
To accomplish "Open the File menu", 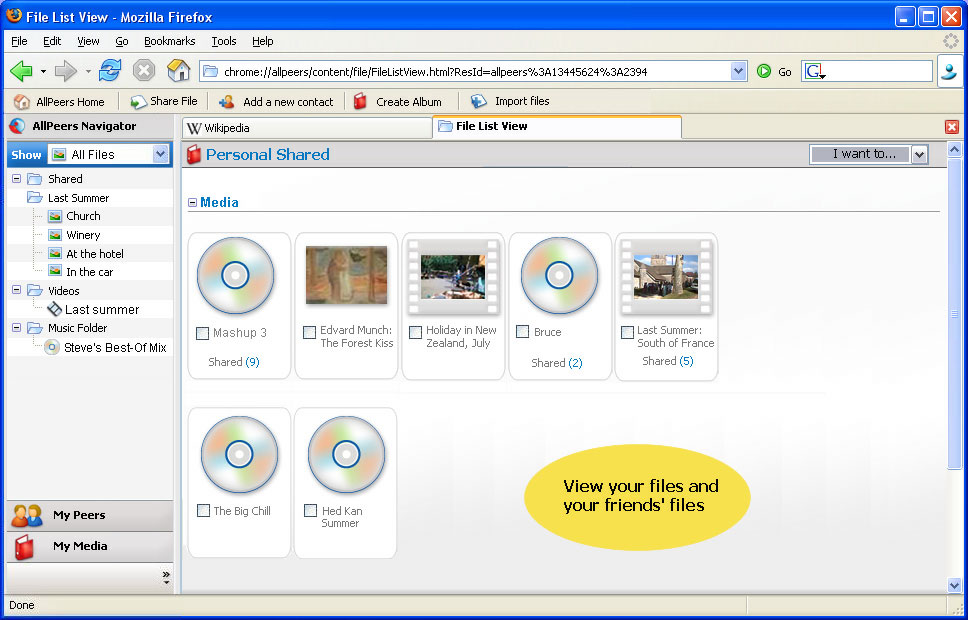I will 19,41.
